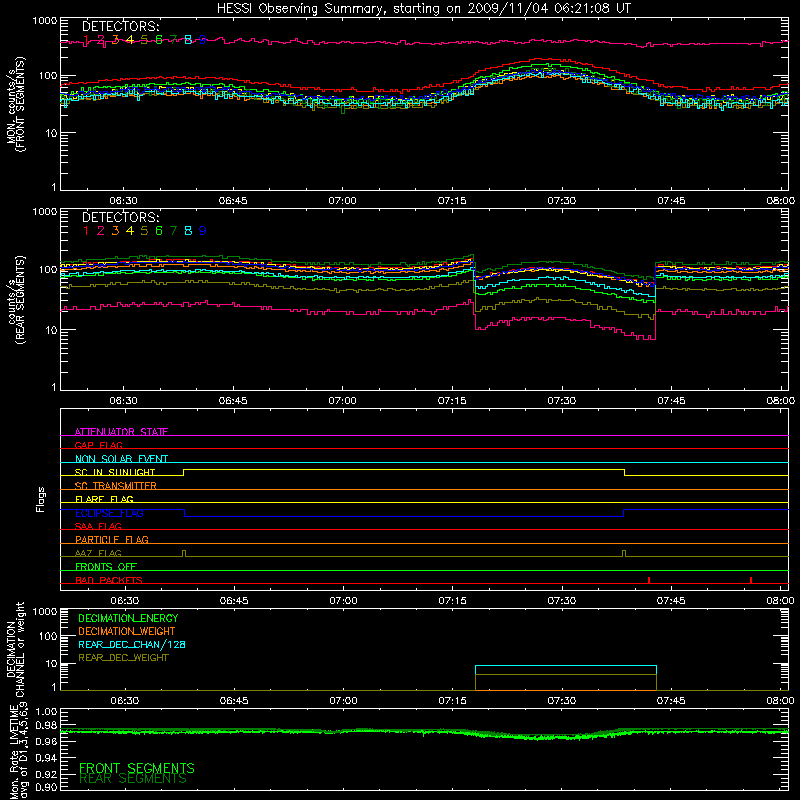800x800 pixels.
Task: Click 08:00 tick under front segments plot
Action: click(x=781, y=201)
